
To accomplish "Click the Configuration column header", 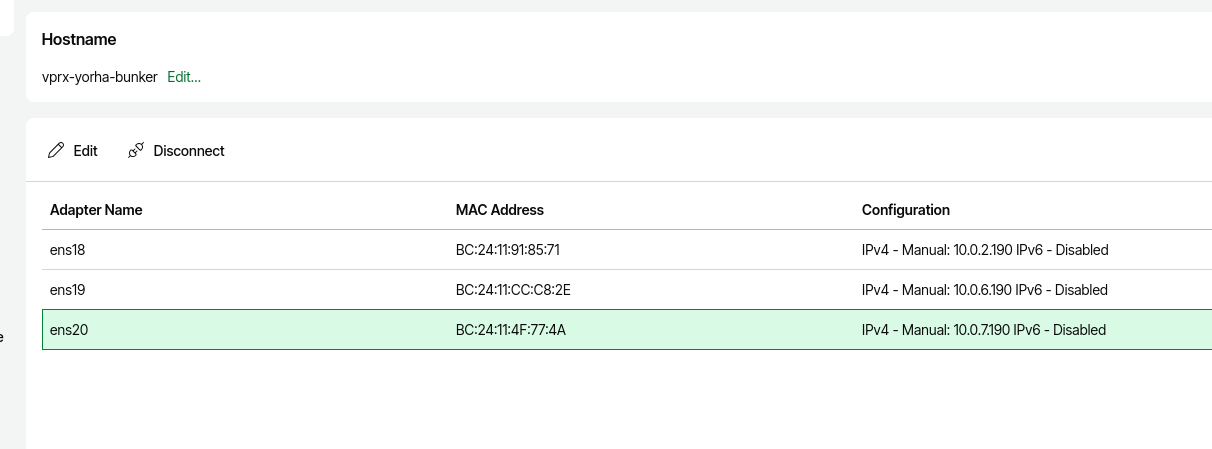I will (906, 210).
